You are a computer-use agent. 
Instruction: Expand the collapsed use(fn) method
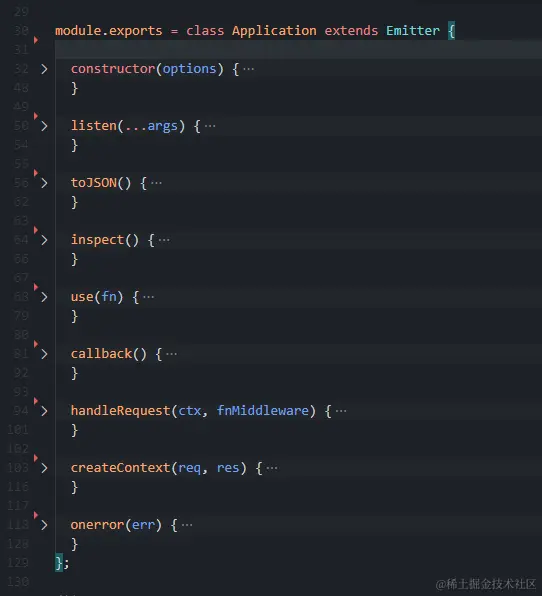[44, 297]
